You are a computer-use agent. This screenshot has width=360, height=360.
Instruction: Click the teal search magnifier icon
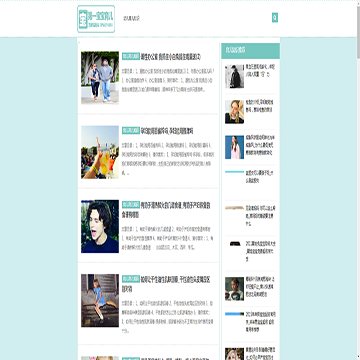coord(275,18)
